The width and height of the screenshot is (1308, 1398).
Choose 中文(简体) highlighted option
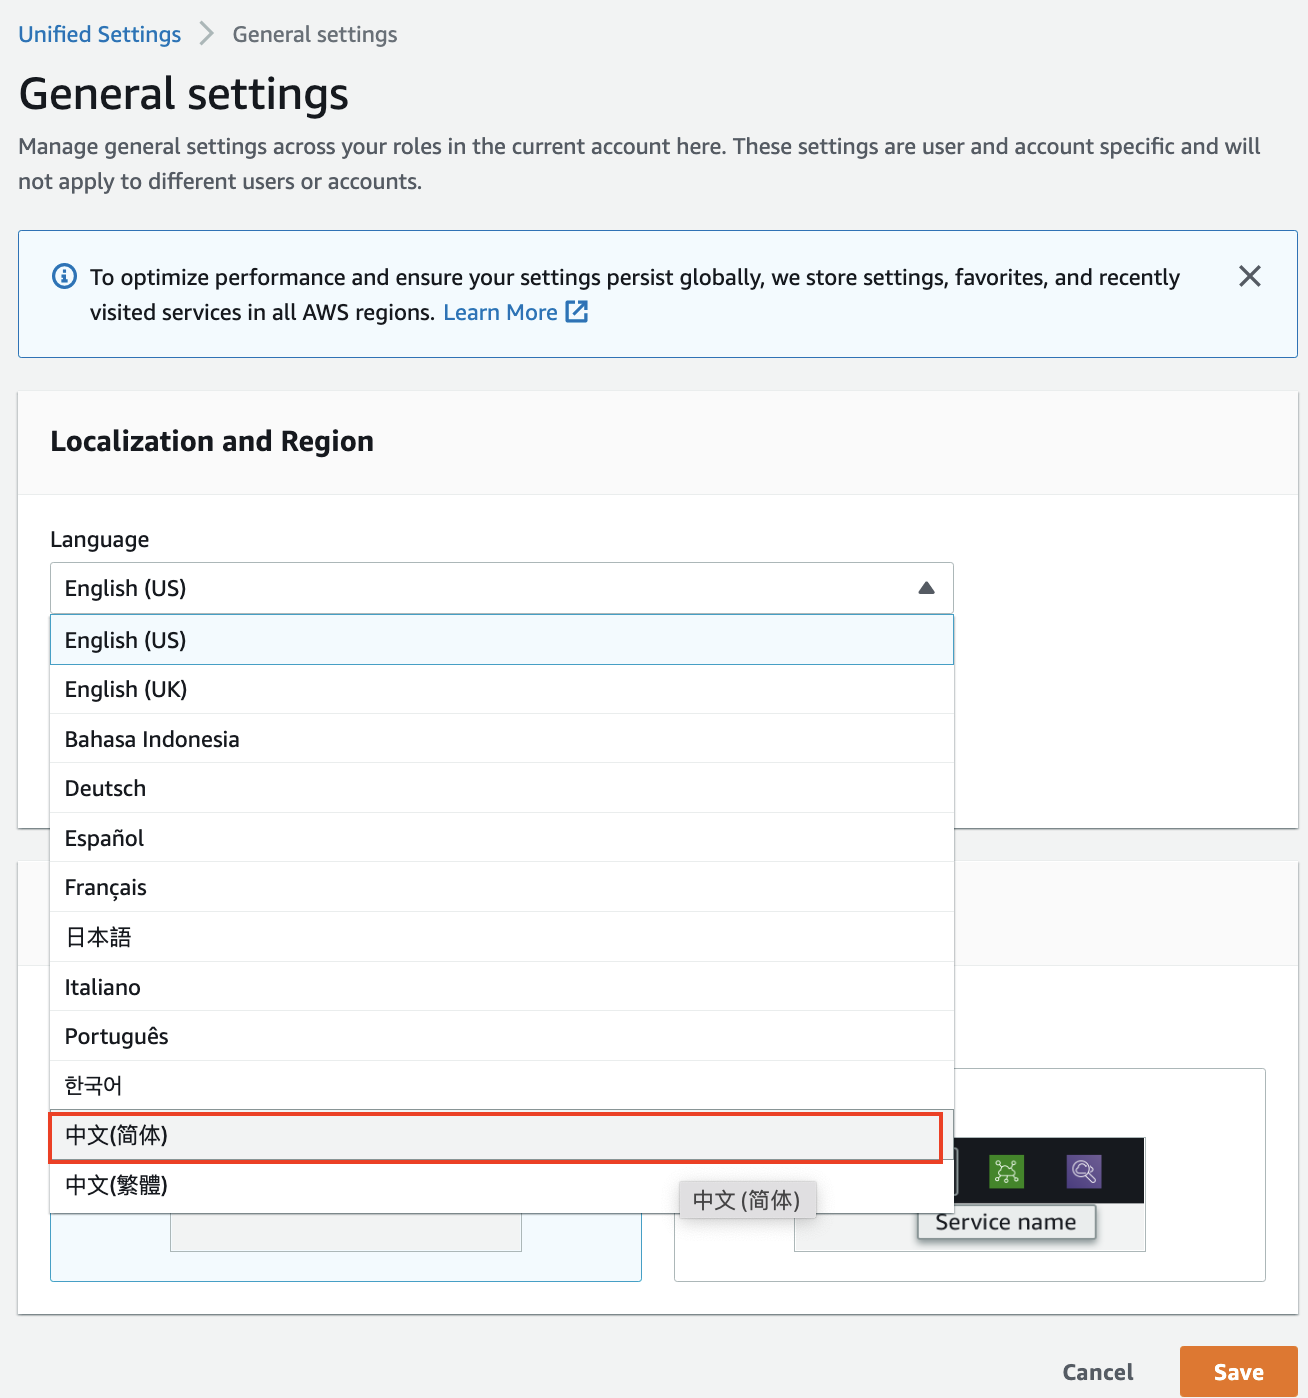tap(495, 1136)
